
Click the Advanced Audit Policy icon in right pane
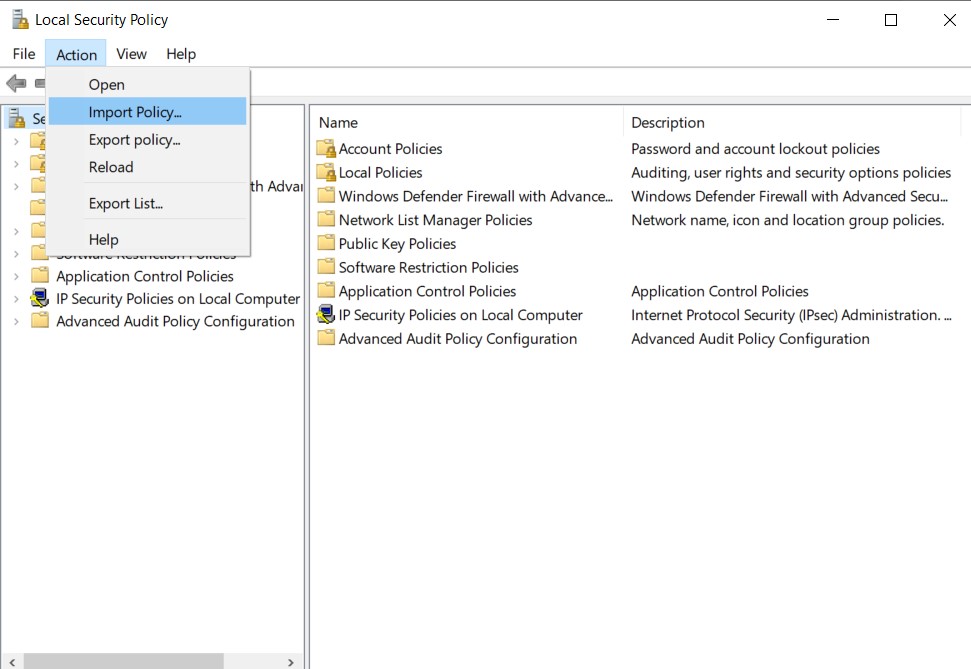[x=326, y=338]
